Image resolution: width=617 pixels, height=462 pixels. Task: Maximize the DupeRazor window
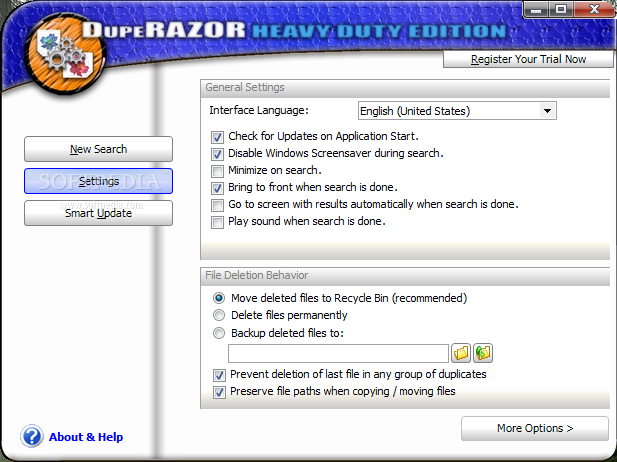point(561,9)
